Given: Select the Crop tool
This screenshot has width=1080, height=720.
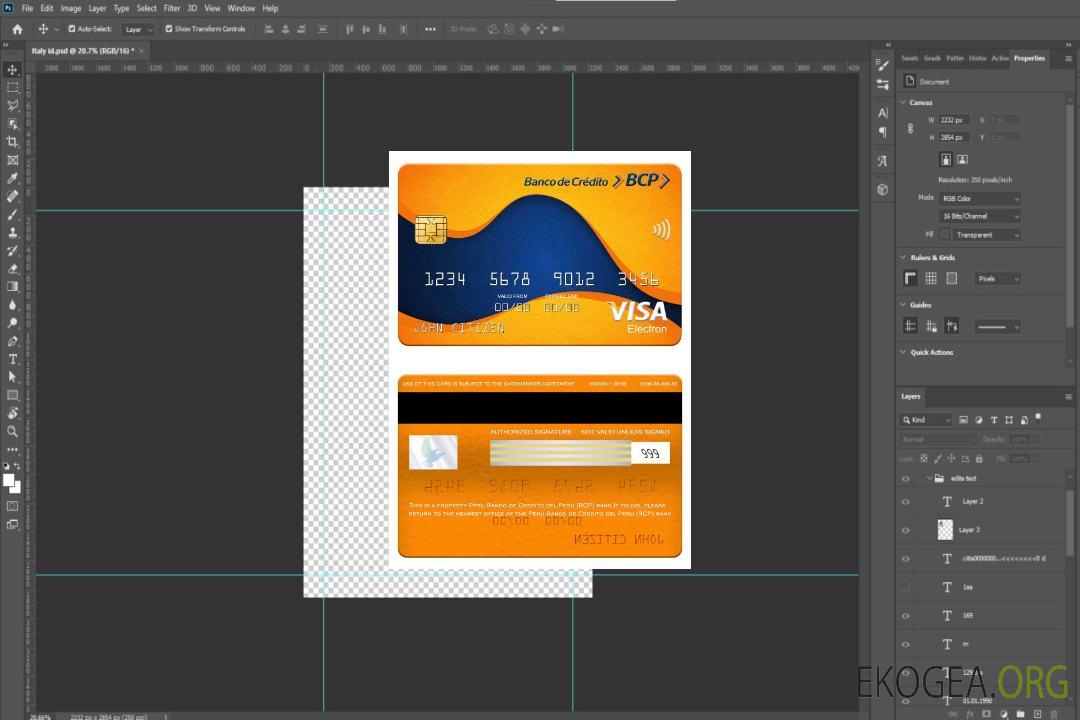Looking at the screenshot, I should tap(12, 142).
